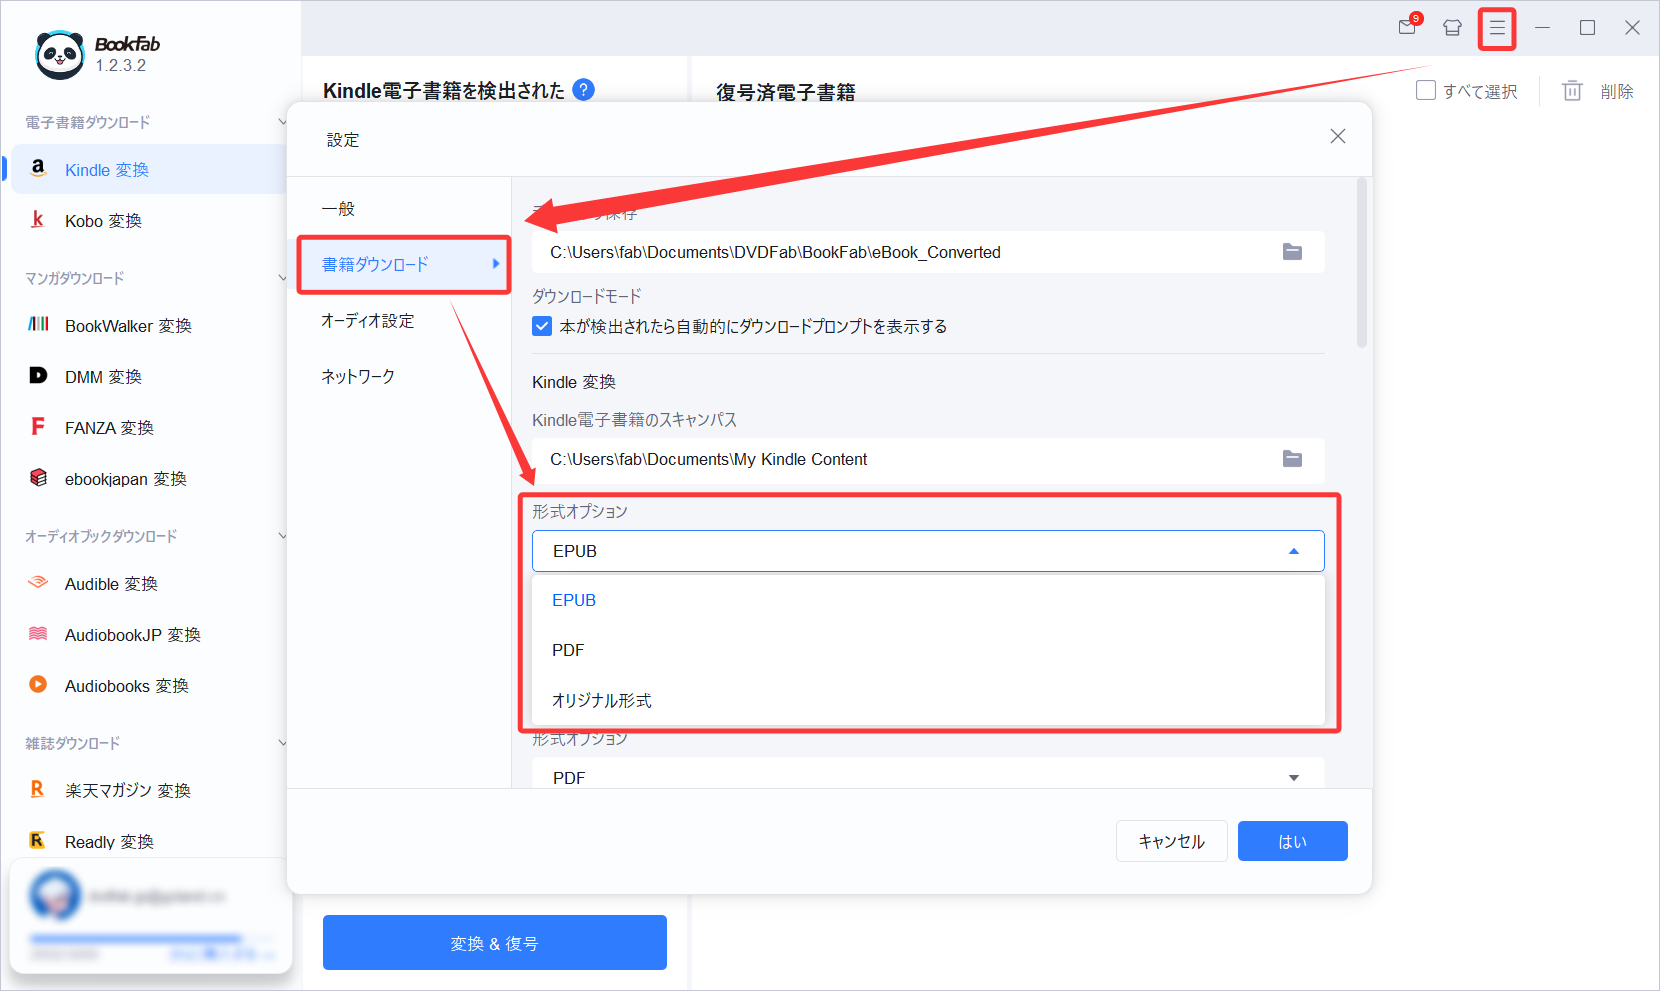The image size is (1660, 991).
Task: Click the Readly sidebar icon
Action: [38, 840]
